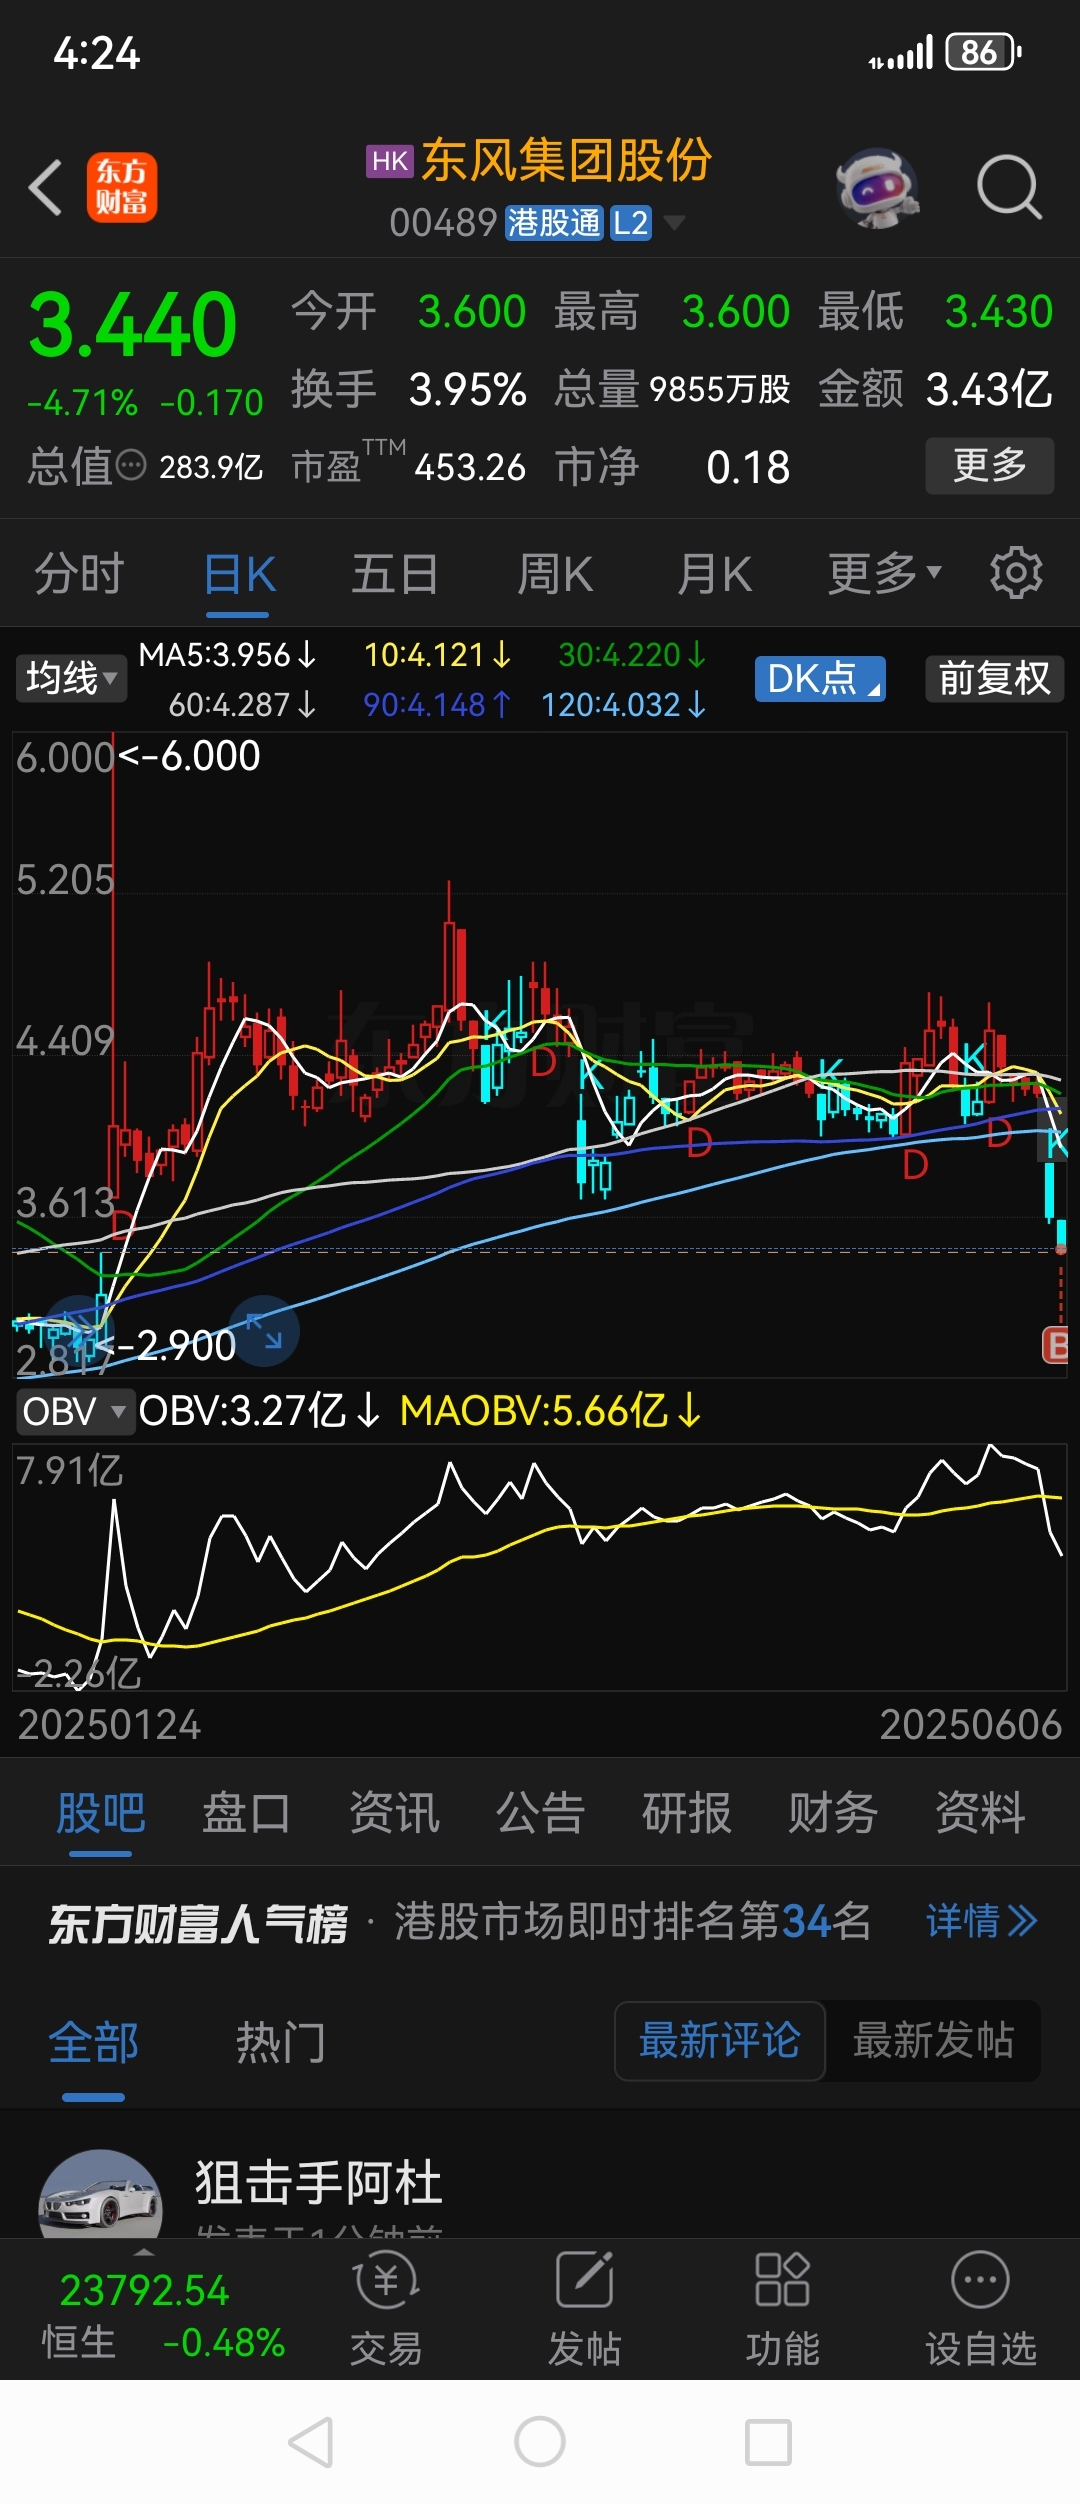Open the robot assistant avatar

coord(877,188)
